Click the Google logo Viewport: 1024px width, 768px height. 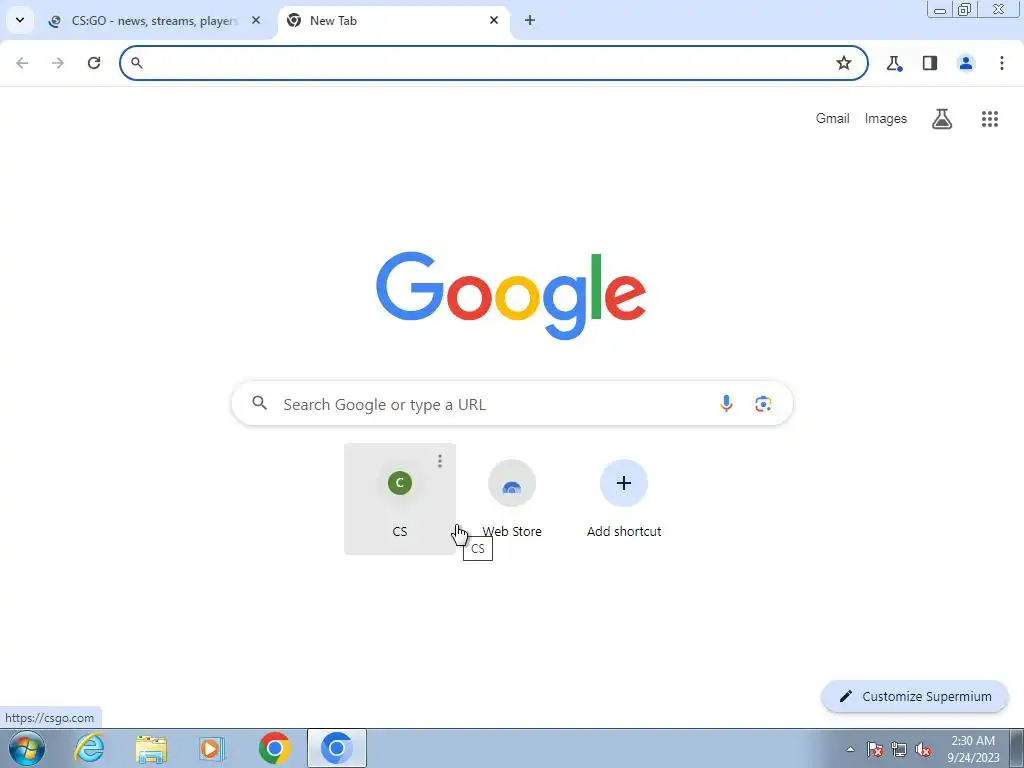coord(511,295)
